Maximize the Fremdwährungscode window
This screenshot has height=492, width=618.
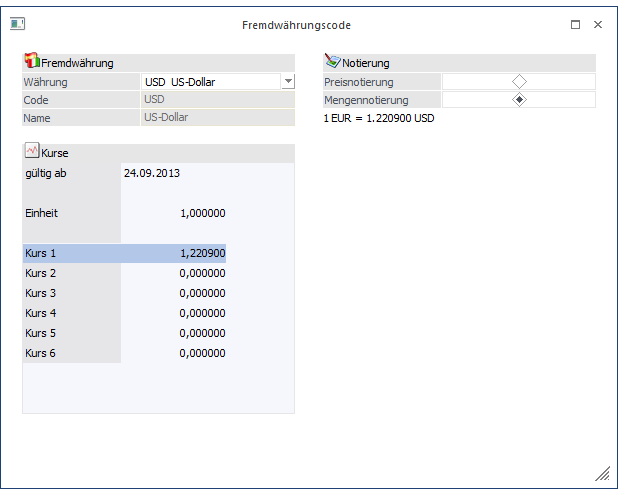575,24
